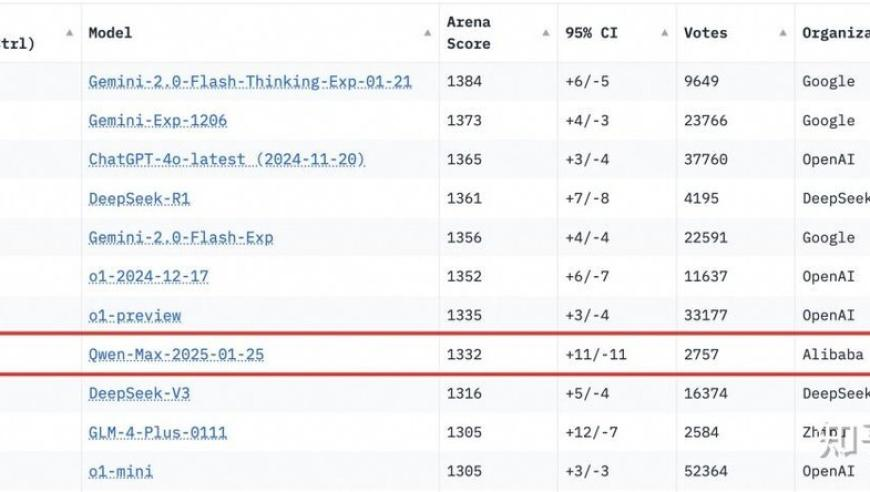Open DeepSeek-R1 model link
Image resolution: width=870 pixels, height=492 pixels.
(x=139, y=199)
